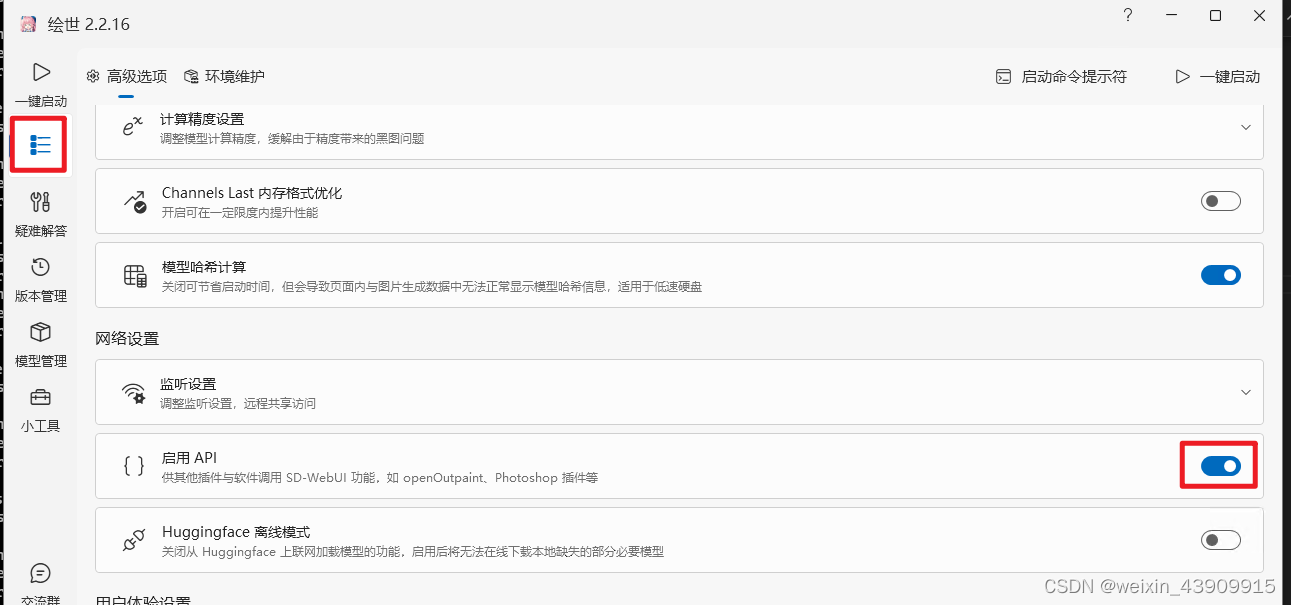
Task: Click the help question mark in title bar
Action: point(1127,15)
